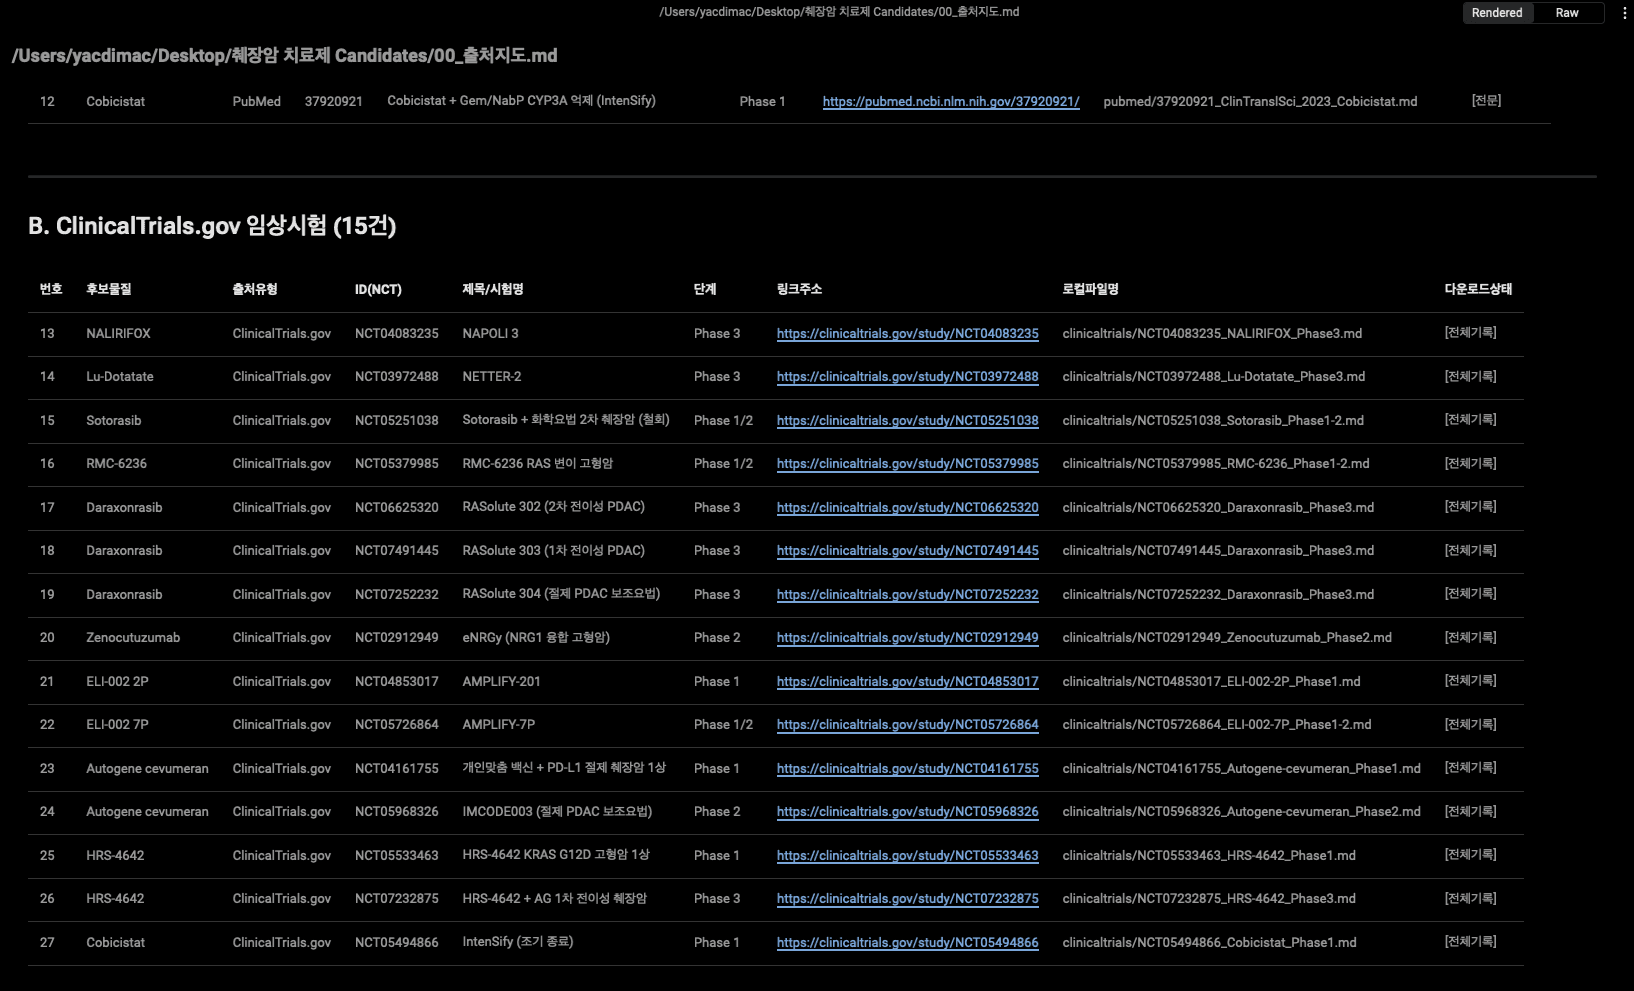Click the "ELI-002 7P" candidate cell
The width and height of the screenshot is (1634, 991).
click(x=117, y=725)
